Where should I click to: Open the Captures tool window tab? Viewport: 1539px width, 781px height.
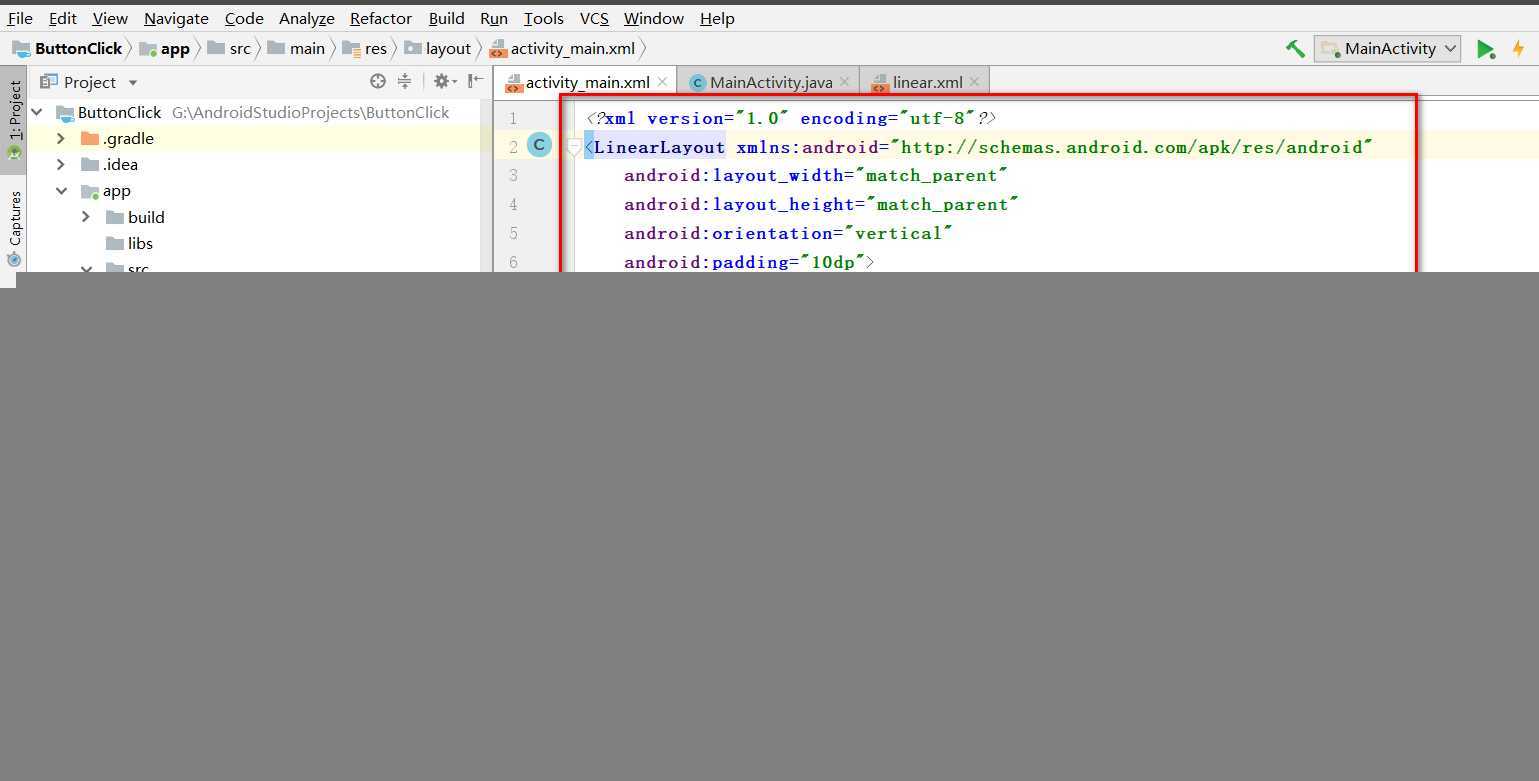[x=14, y=228]
